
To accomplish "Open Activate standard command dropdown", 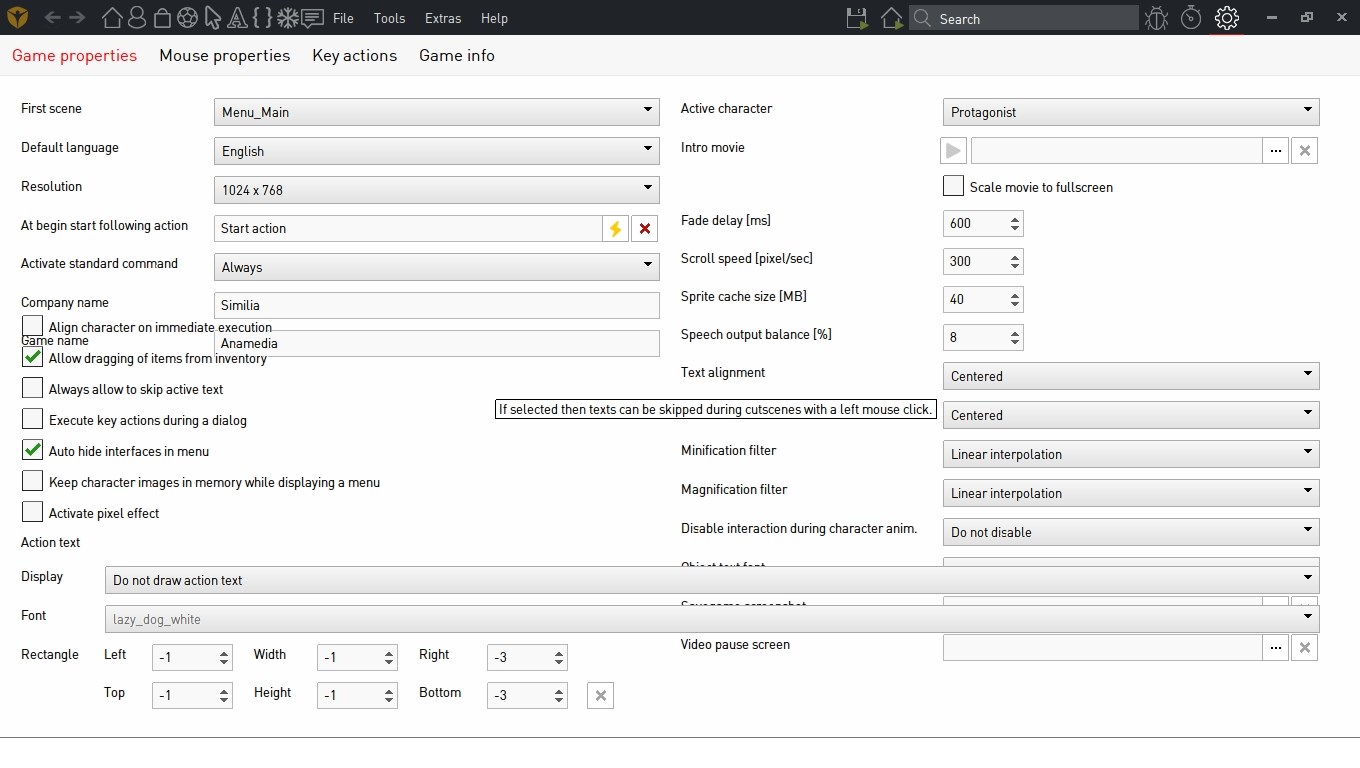I will (437, 267).
